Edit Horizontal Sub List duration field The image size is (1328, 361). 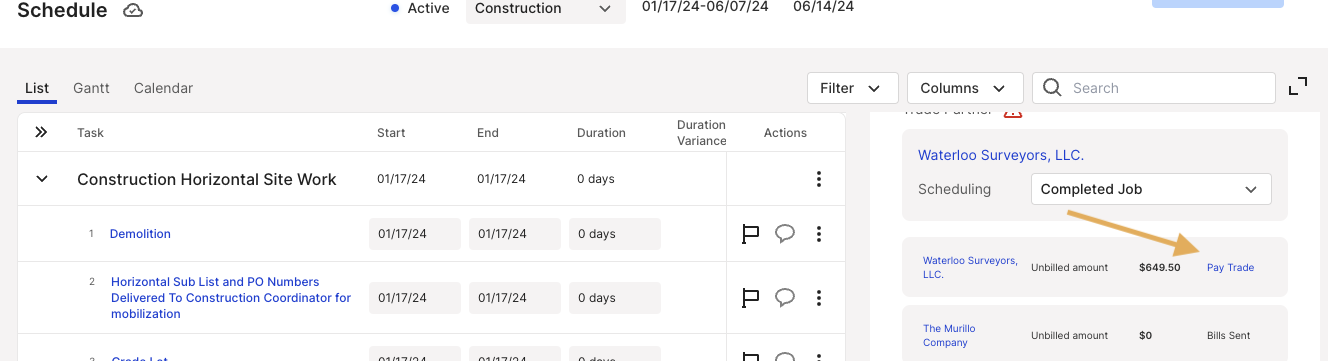pyautogui.click(x=615, y=298)
